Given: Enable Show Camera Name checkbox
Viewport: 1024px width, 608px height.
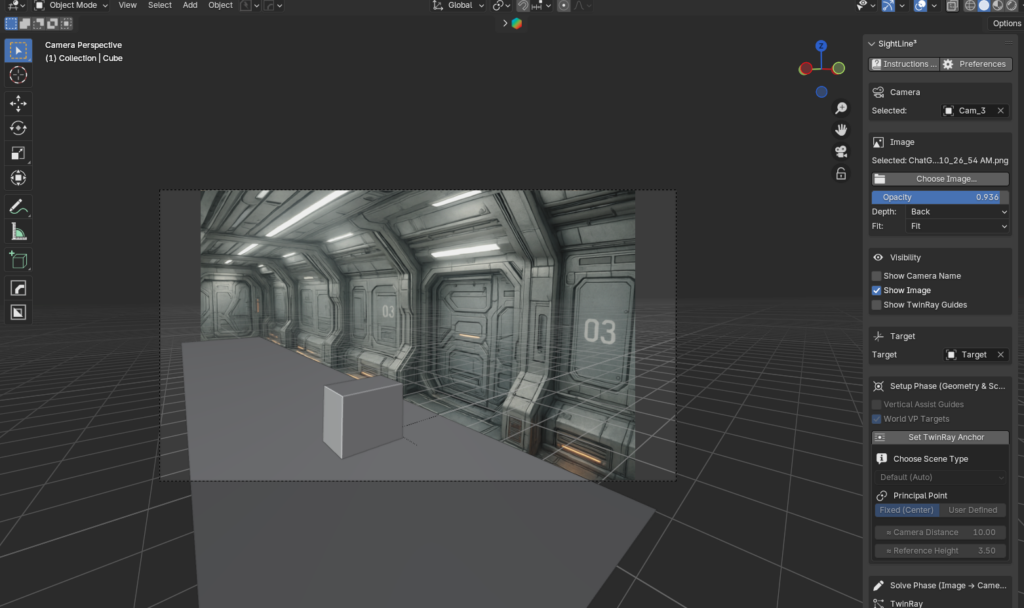Looking at the screenshot, I should click(877, 276).
